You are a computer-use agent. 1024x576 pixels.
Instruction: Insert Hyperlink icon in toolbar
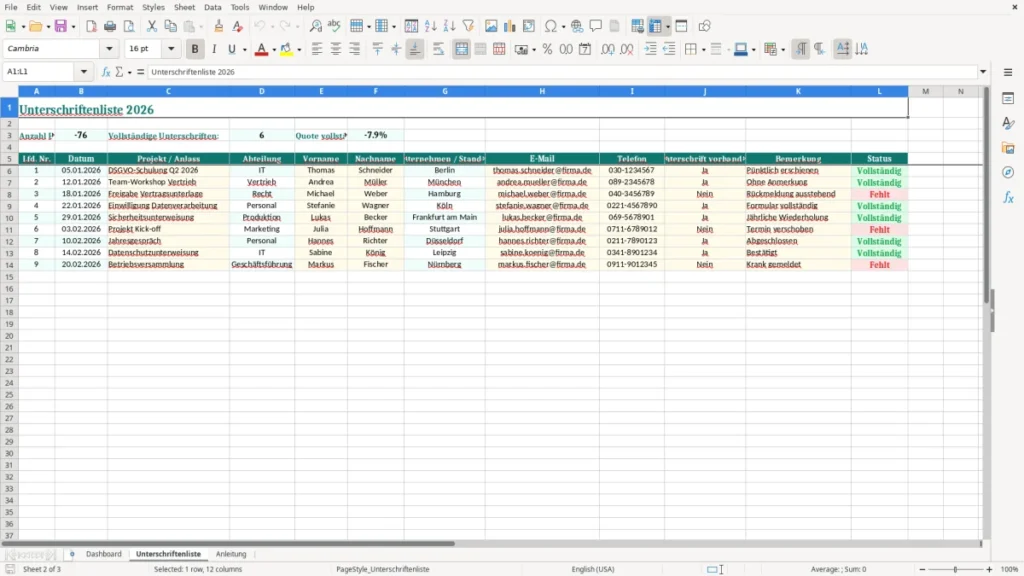tap(577, 26)
